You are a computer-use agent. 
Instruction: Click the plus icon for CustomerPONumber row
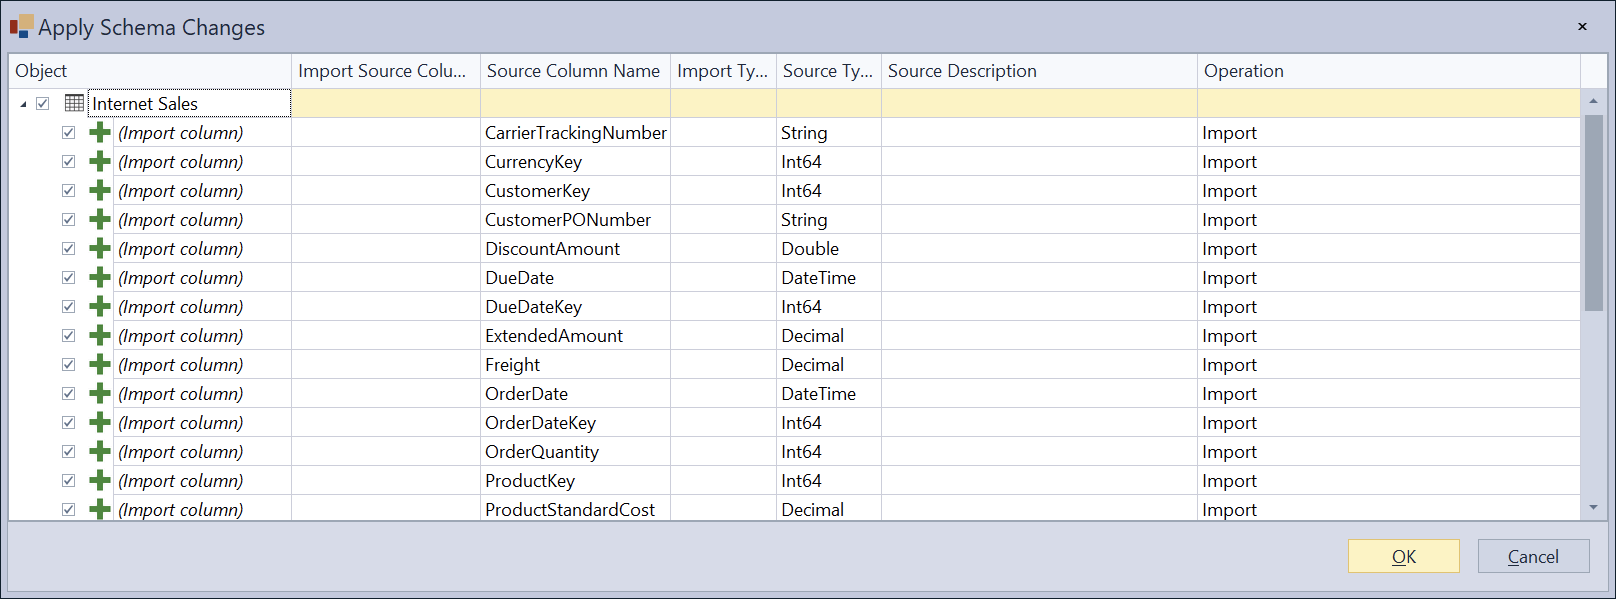click(100, 219)
